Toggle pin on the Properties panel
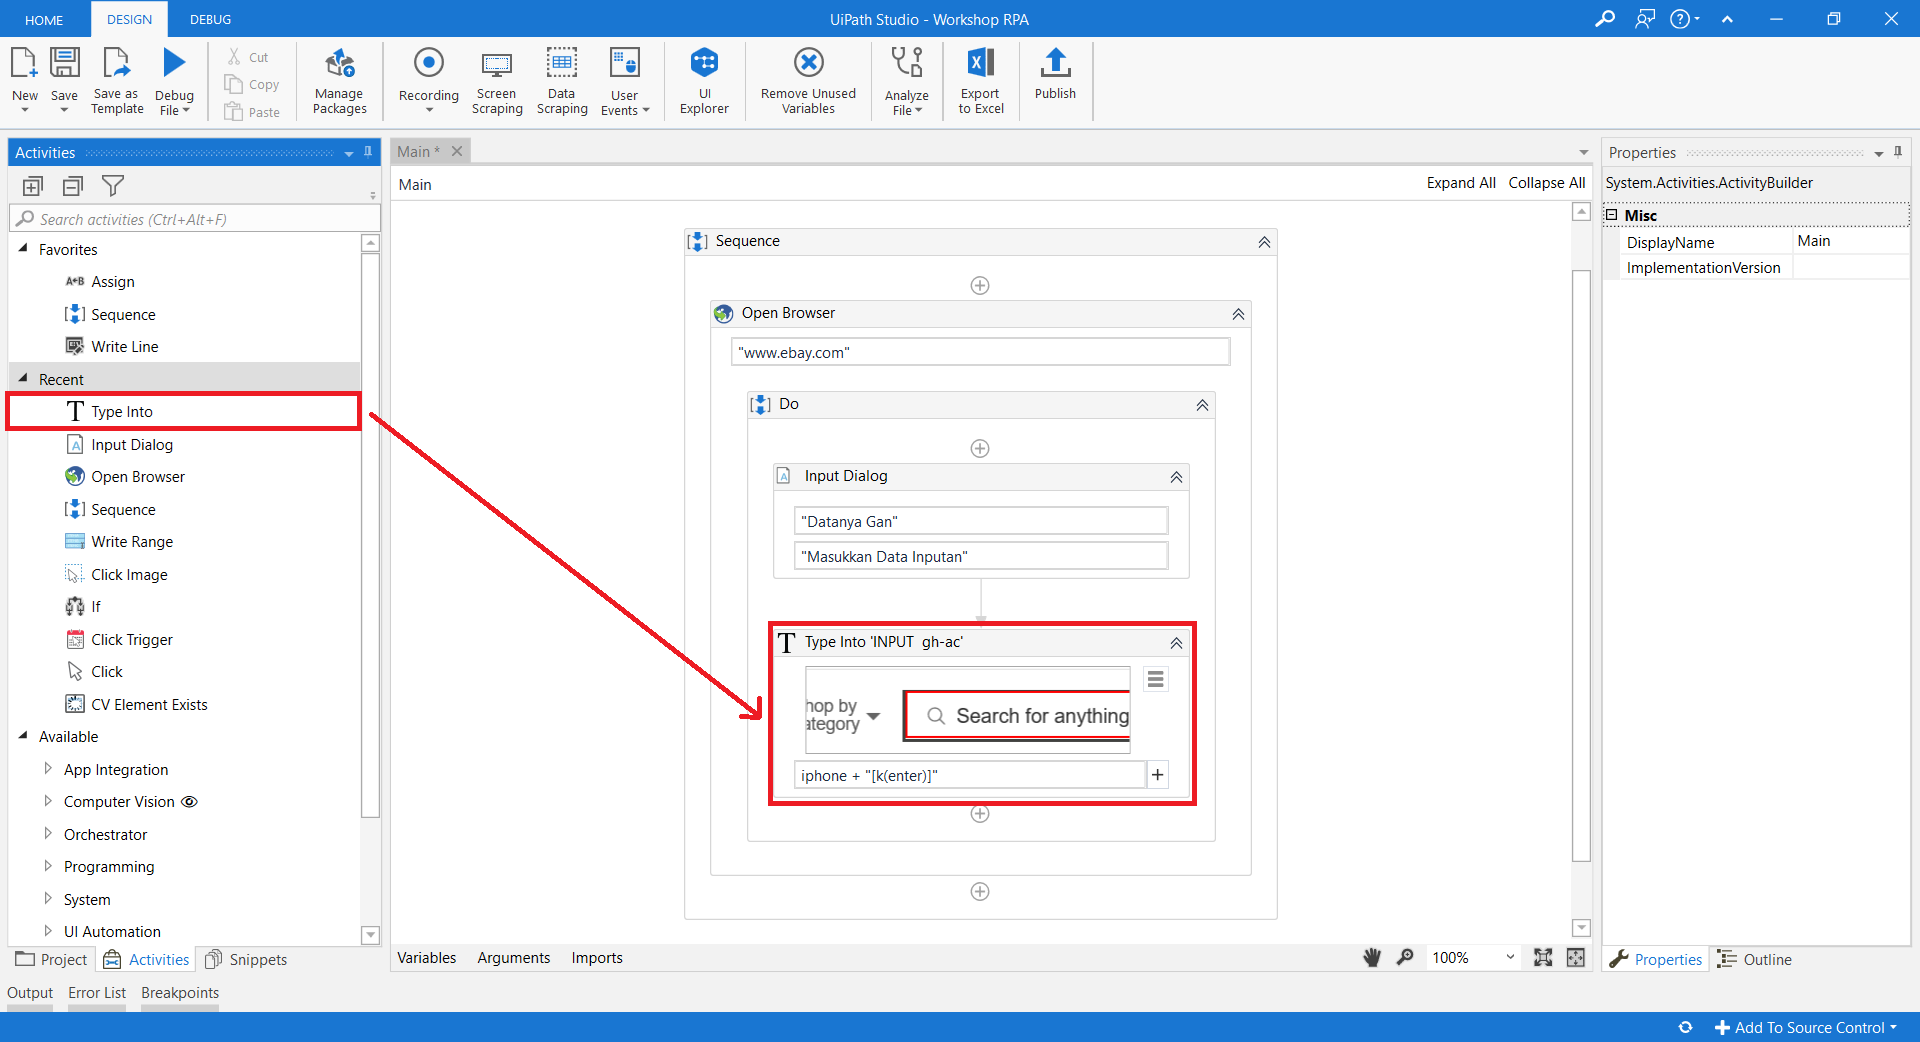 click(x=1897, y=152)
